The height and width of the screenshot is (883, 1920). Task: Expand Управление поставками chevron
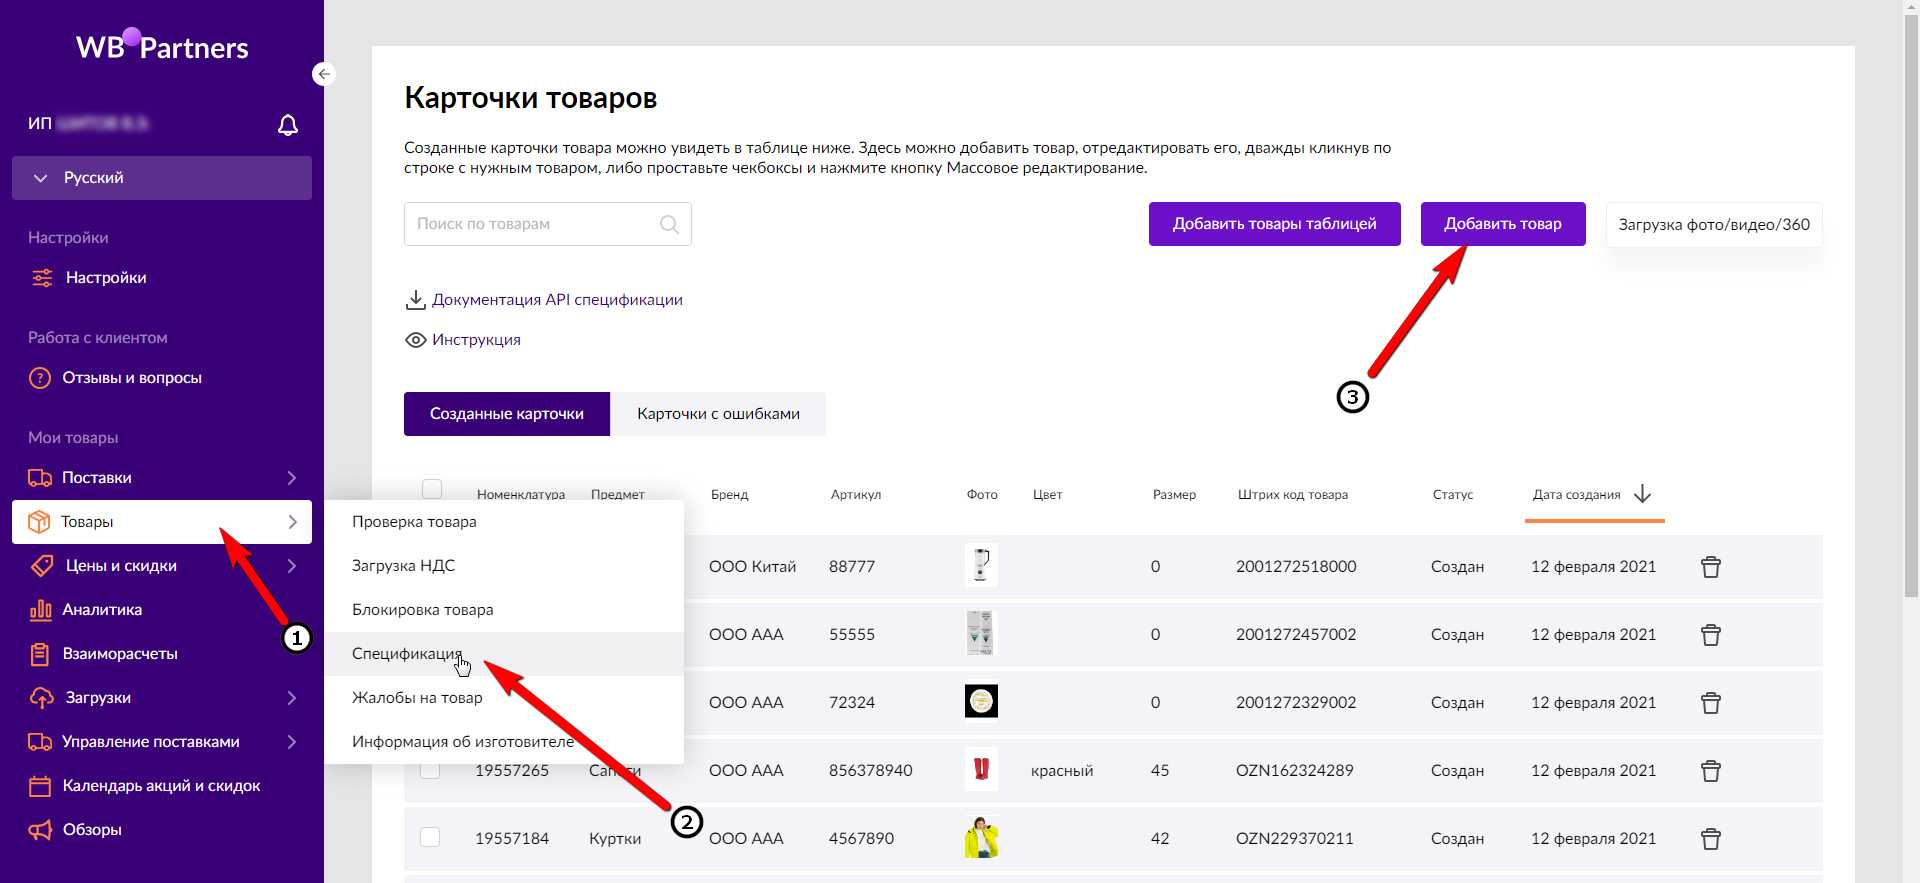pyautogui.click(x=292, y=742)
